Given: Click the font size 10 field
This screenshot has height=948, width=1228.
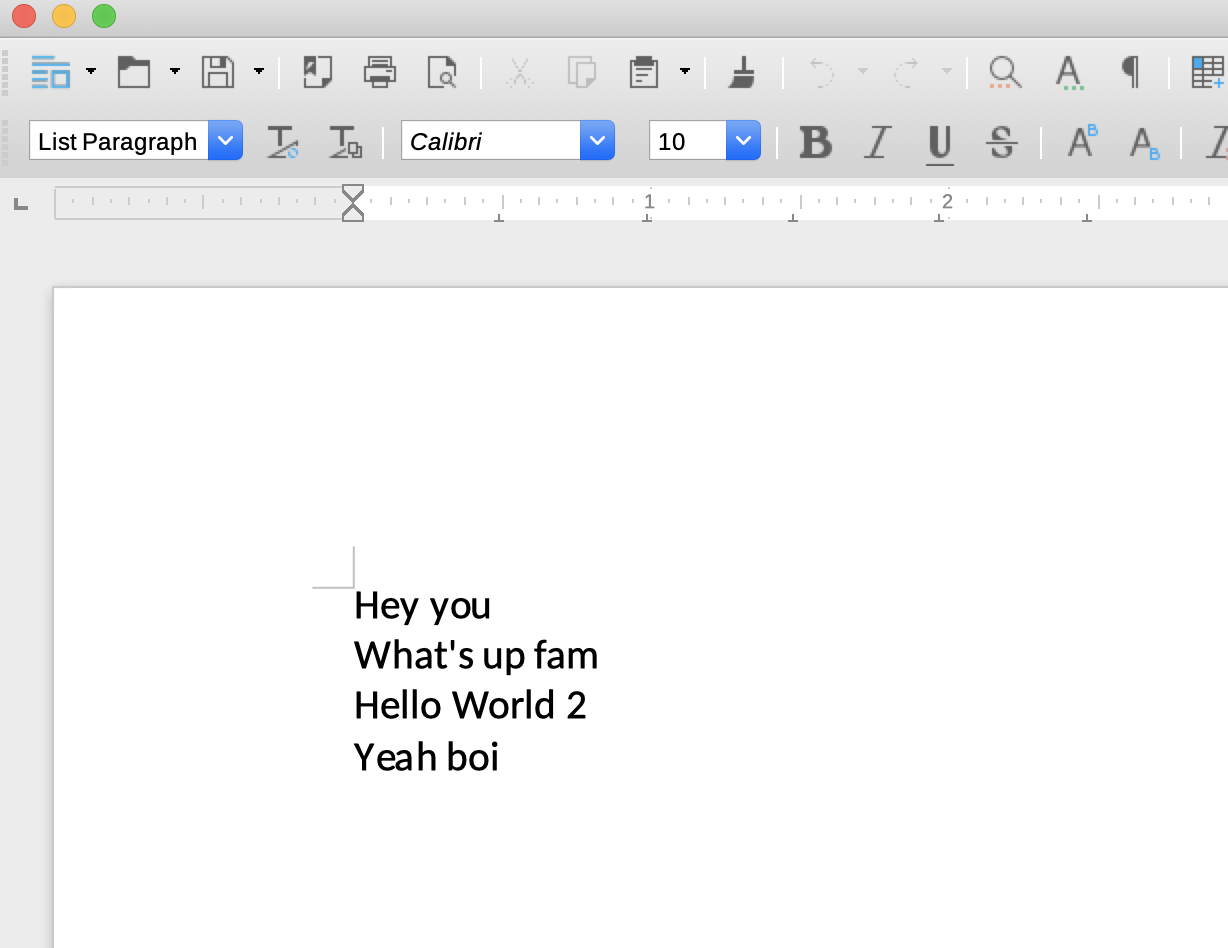Looking at the screenshot, I should (x=688, y=141).
